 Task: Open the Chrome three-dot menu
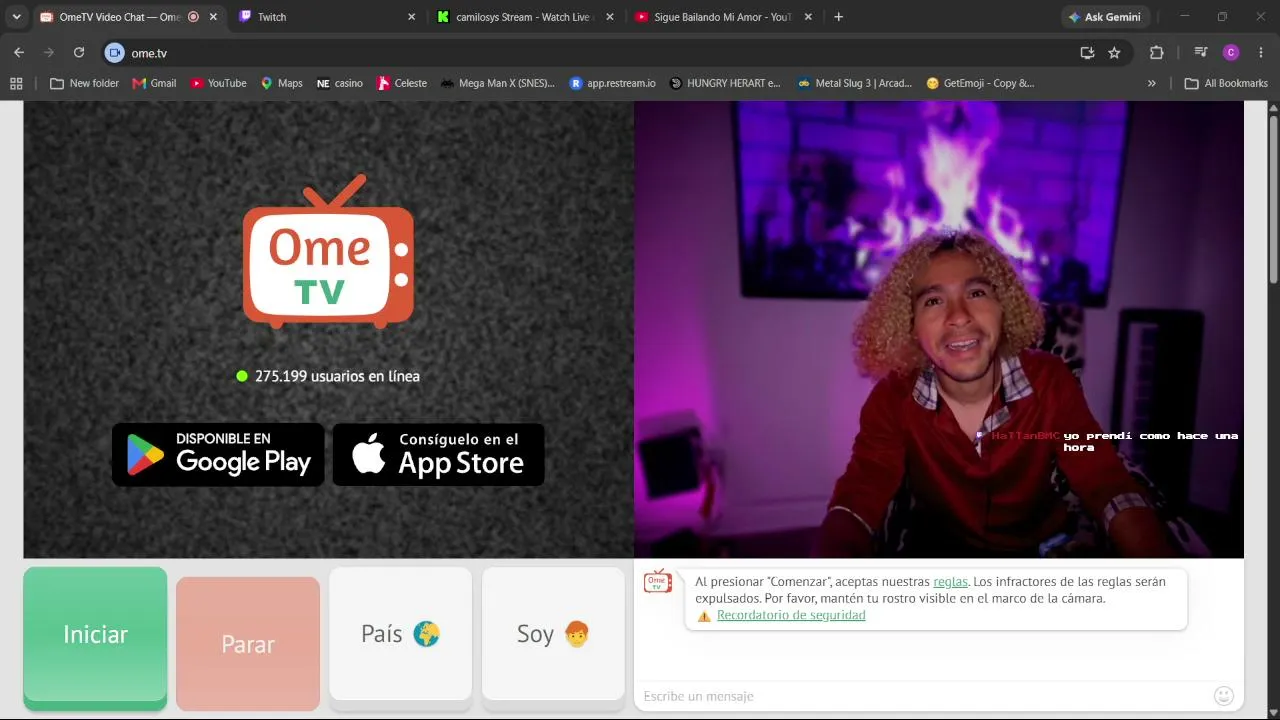click(x=1260, y=53)
